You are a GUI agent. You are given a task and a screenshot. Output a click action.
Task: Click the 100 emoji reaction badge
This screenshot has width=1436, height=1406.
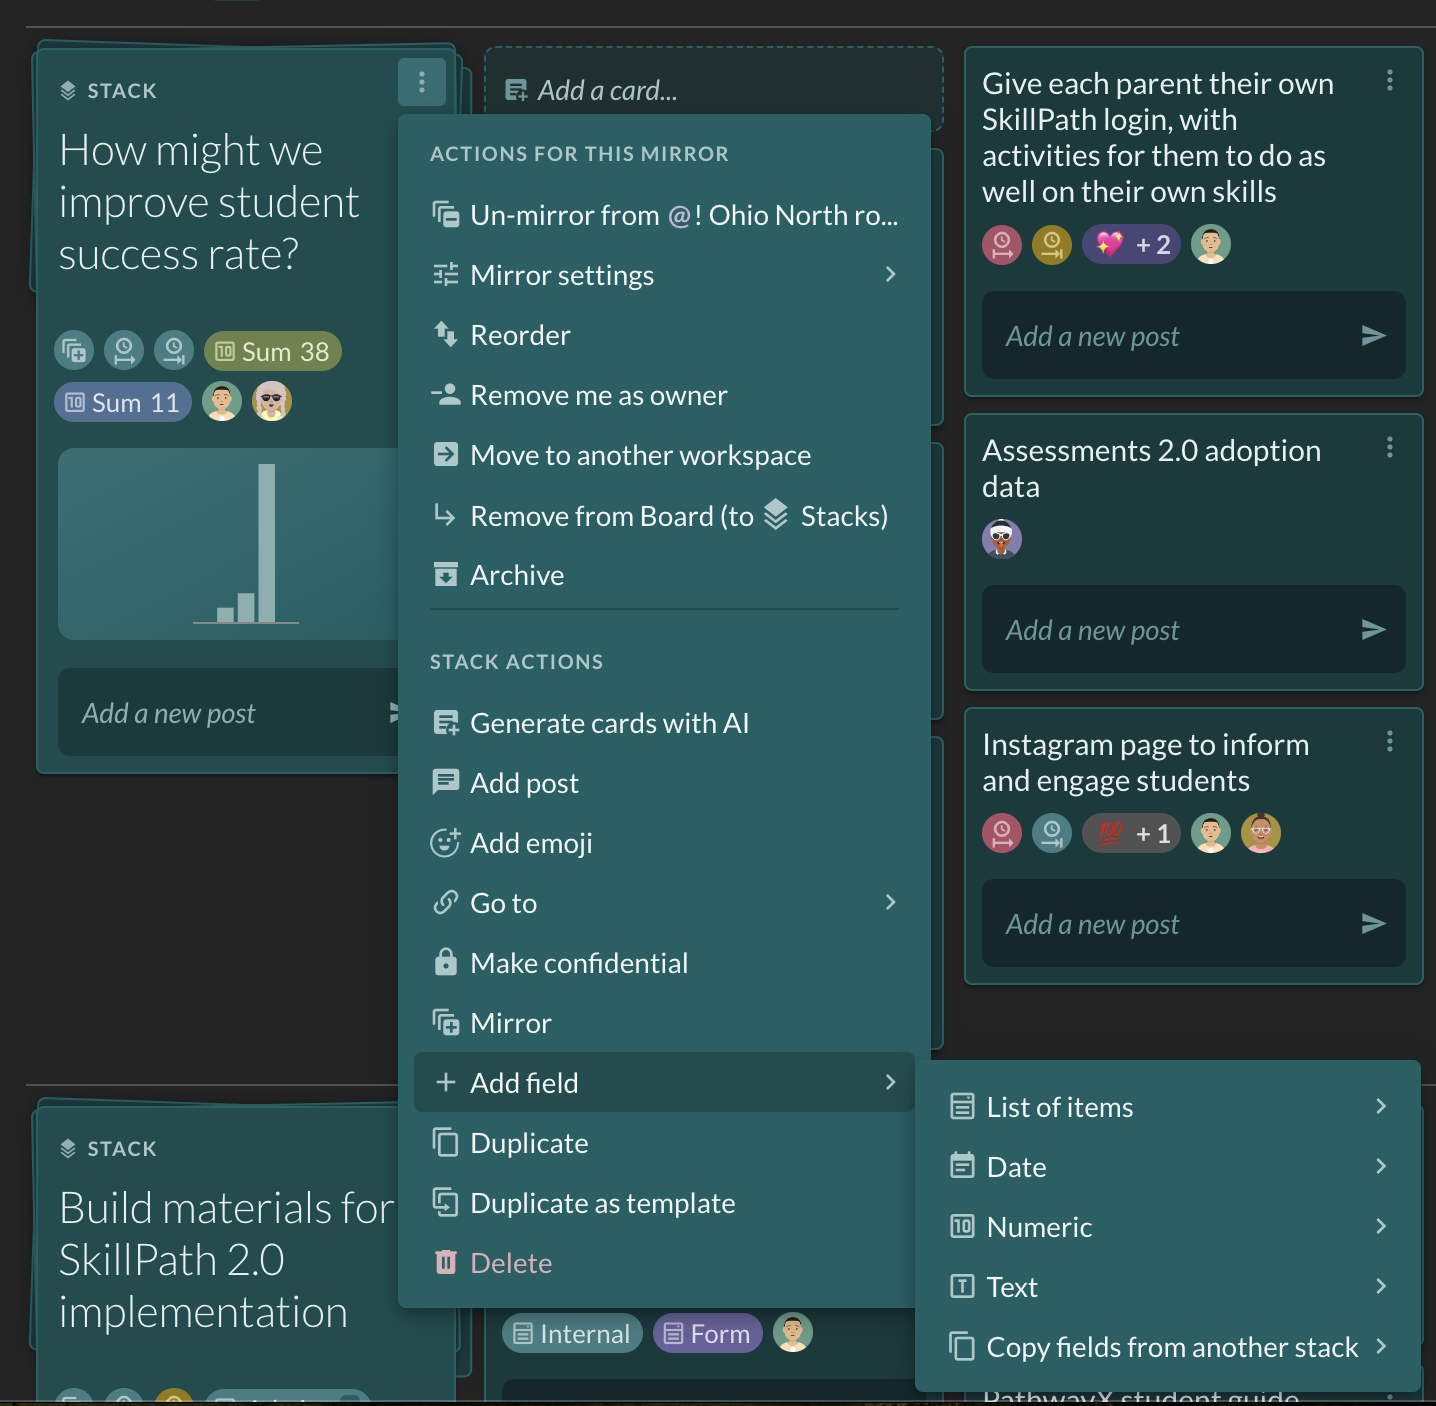(x=1131, y=833)
